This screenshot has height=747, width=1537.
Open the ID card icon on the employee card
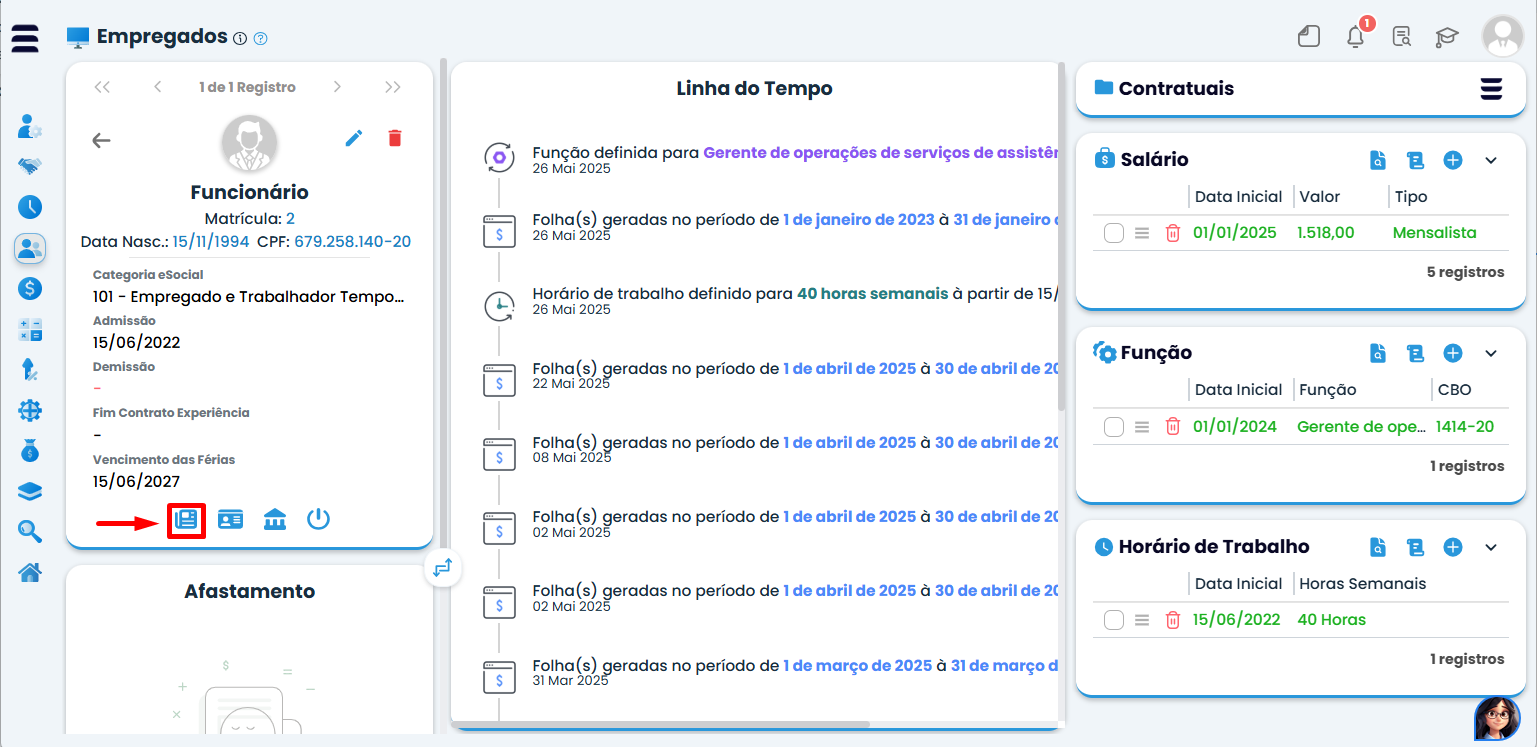(231, 520)
